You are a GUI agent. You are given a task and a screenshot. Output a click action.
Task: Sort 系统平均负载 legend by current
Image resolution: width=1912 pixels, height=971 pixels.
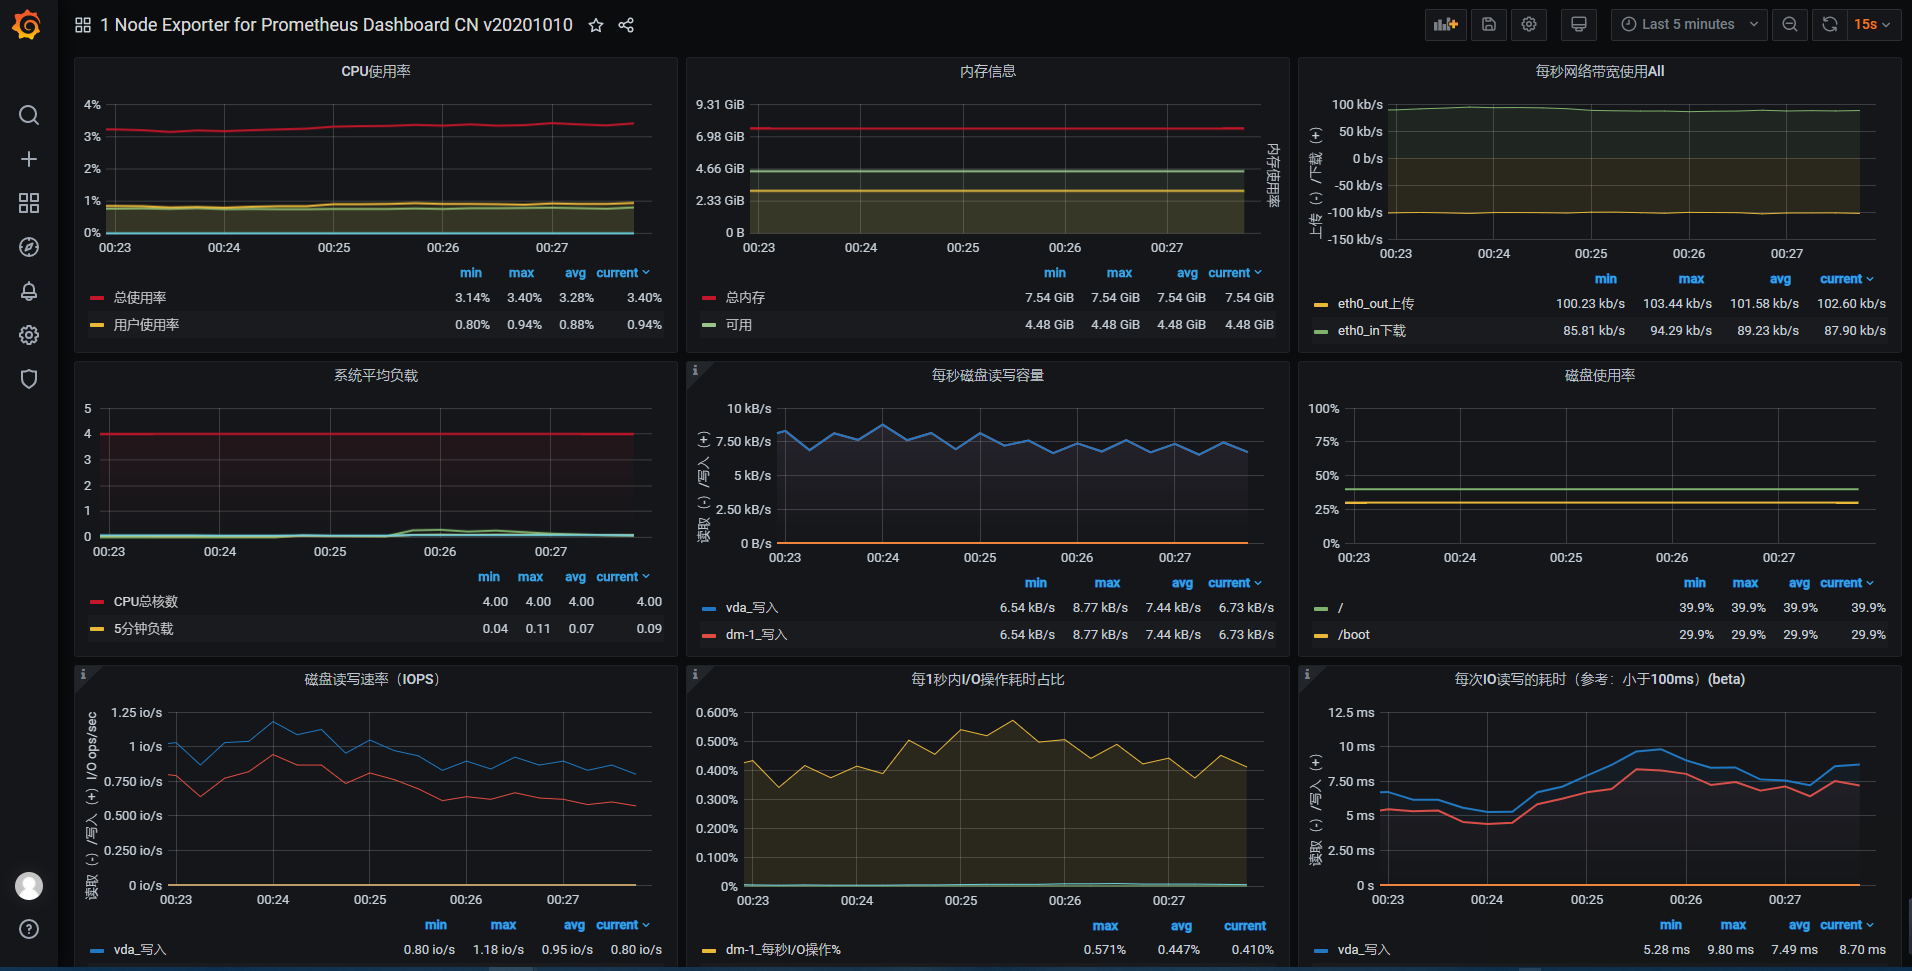click(x=623, y=577)
